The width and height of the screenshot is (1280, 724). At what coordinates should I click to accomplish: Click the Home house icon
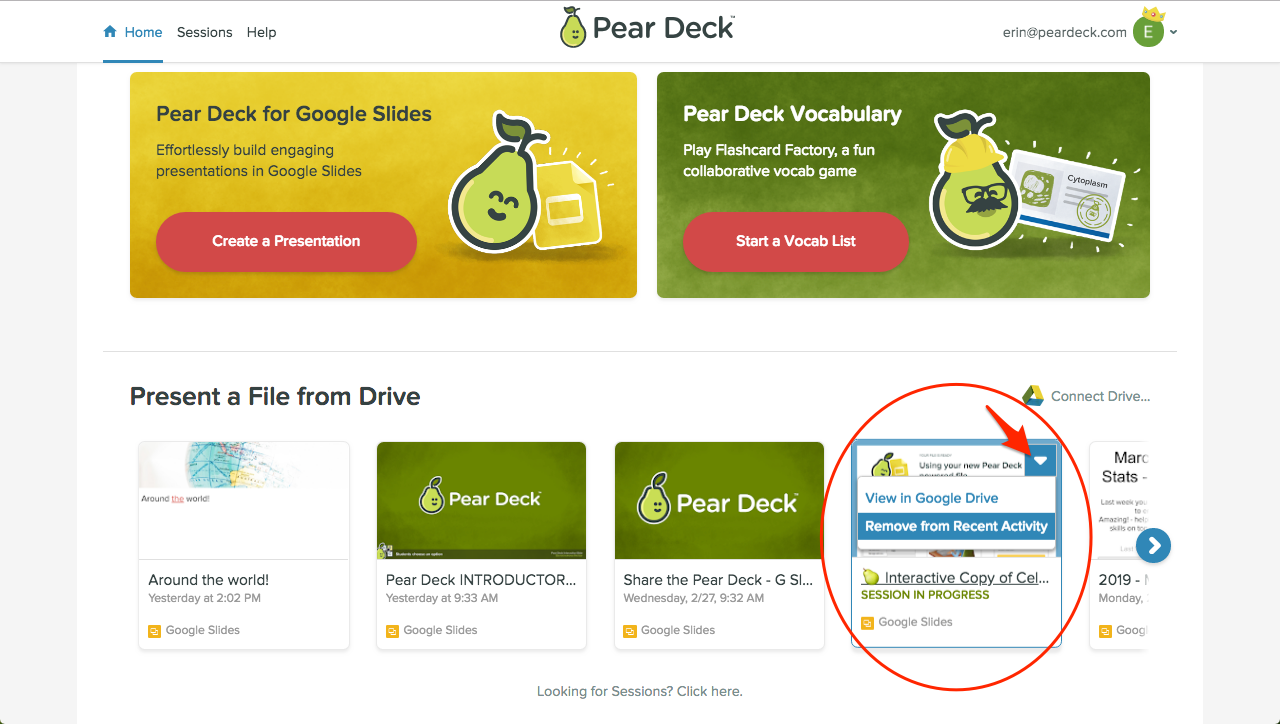pyautogui.click(x=110, y=32)
